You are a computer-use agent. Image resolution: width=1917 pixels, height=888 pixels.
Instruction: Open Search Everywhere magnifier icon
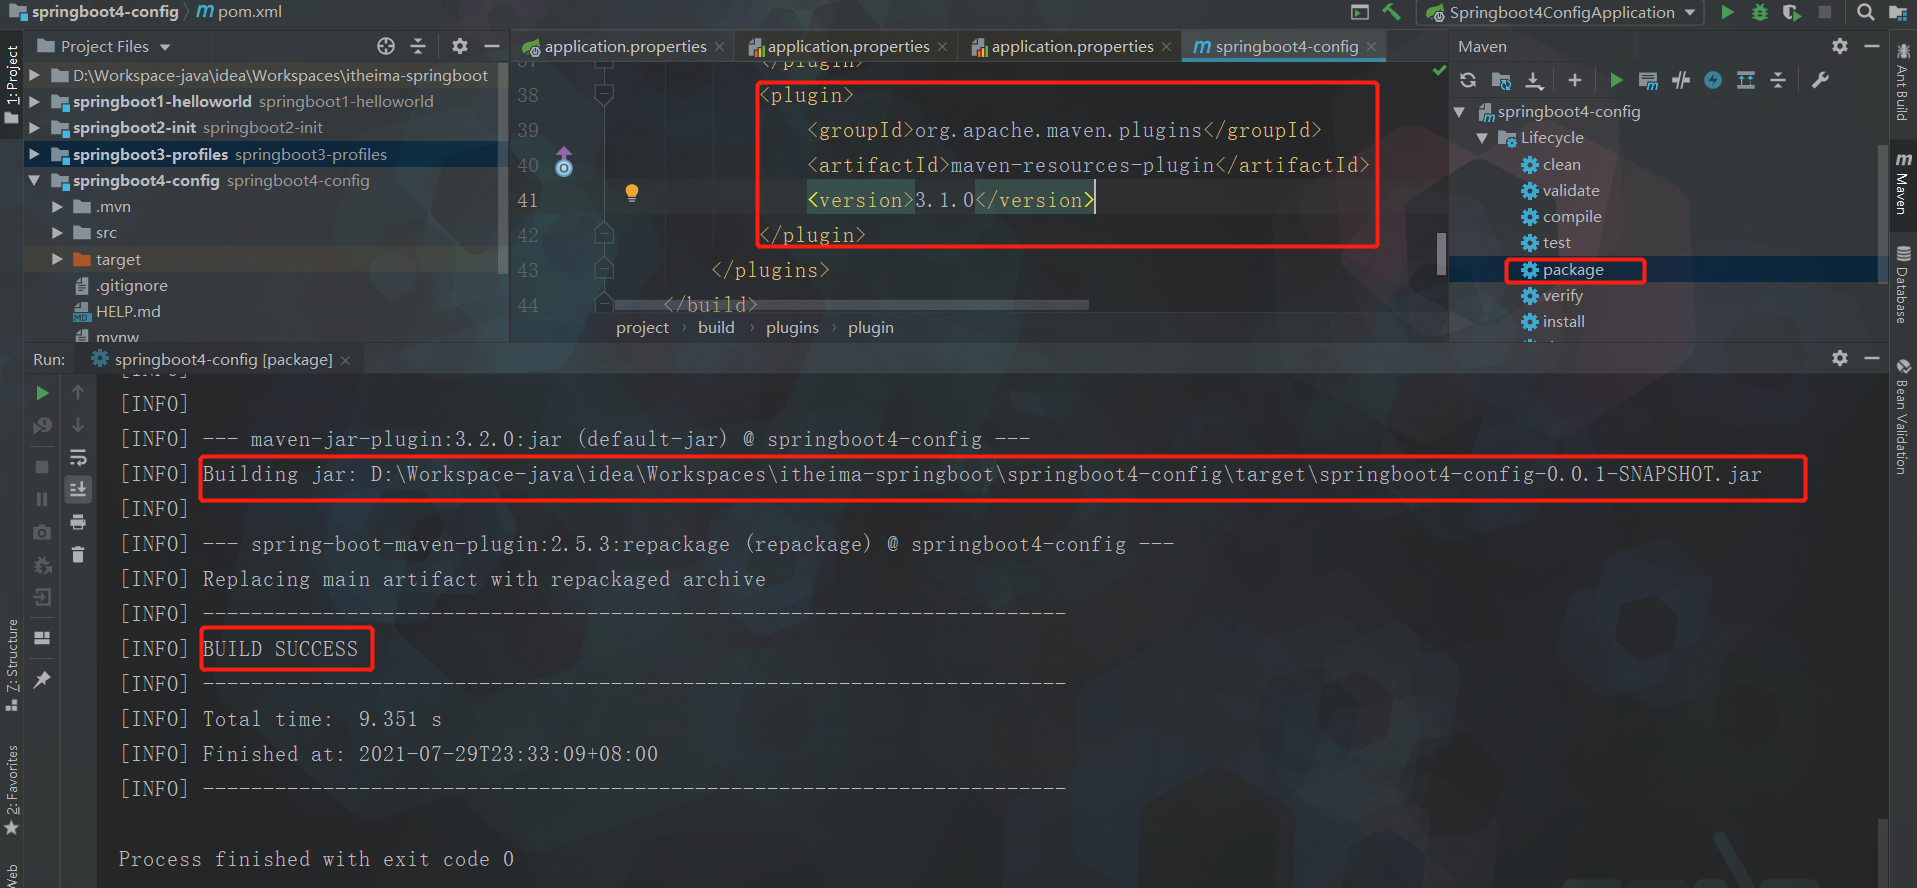pos(1865,12)
